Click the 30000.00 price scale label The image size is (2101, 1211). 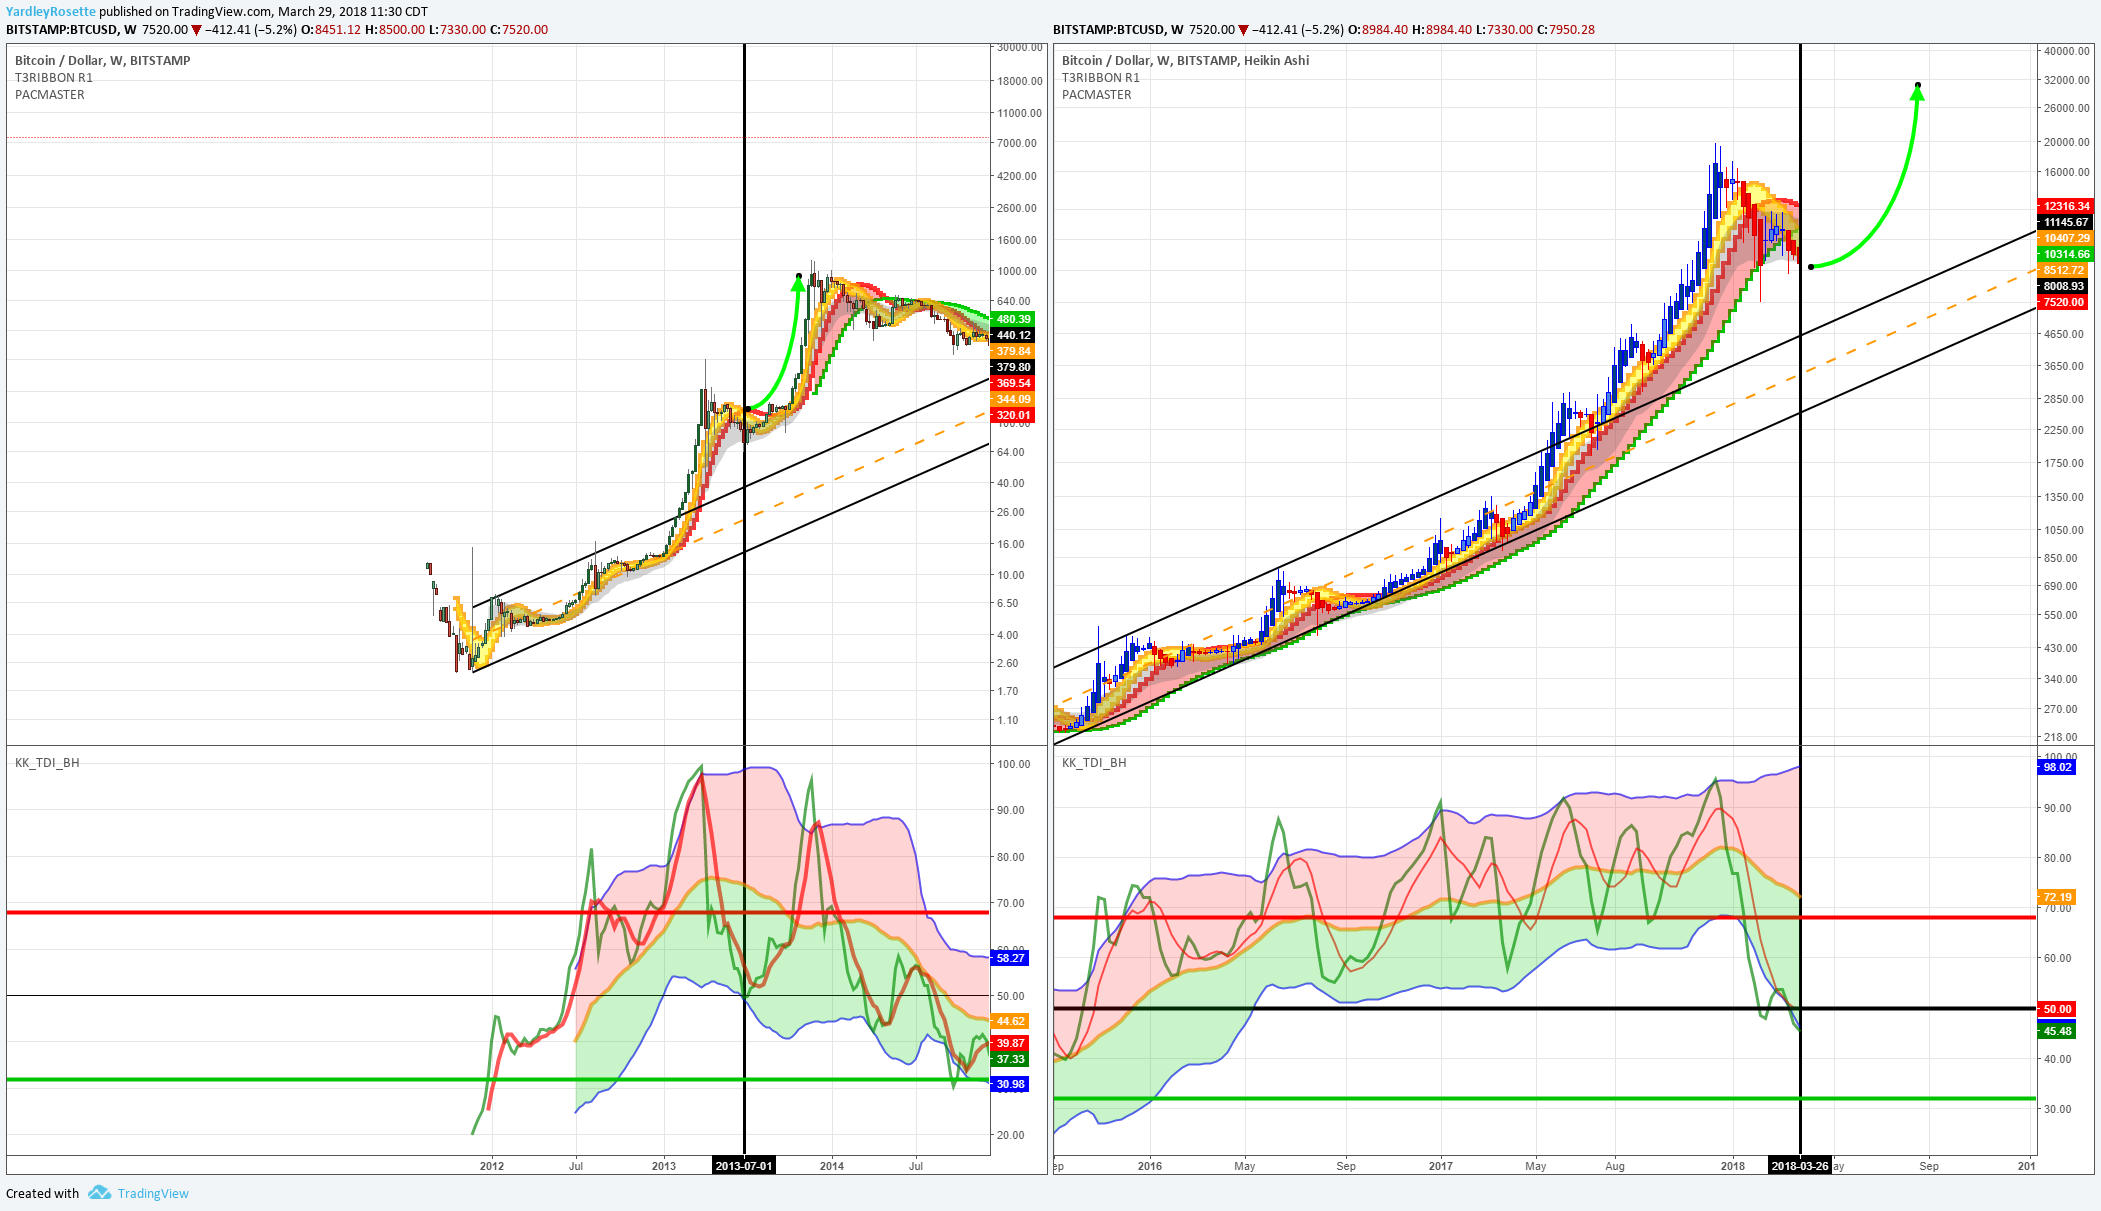click(1020, 47)
